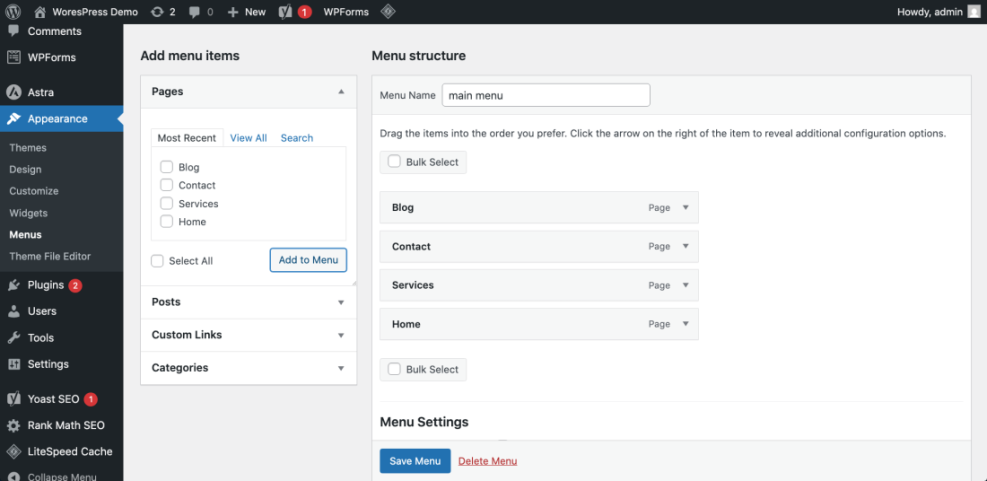This screenshot has width=987, height=481.
Task: Click the red Yoast SEO notification badge
Action: (91, 399)
